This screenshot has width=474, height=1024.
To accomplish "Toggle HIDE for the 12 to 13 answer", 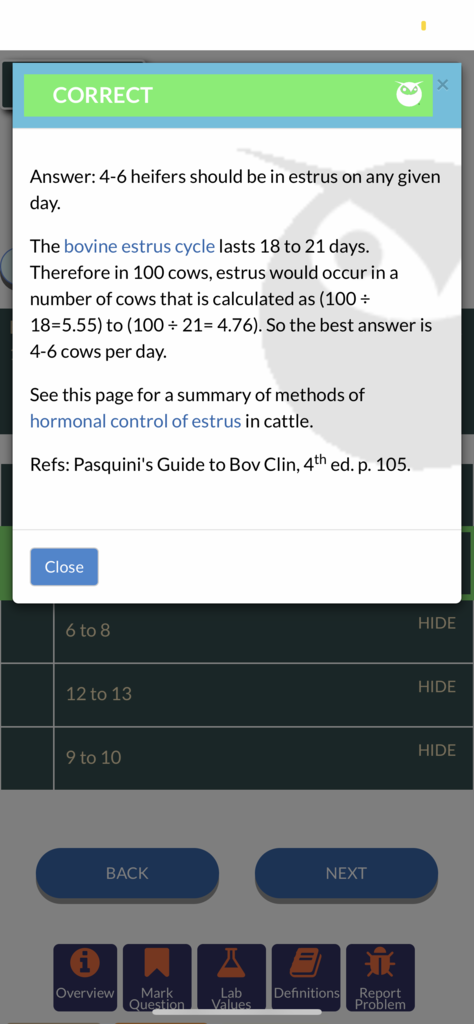I will click(x=437, y=686).
